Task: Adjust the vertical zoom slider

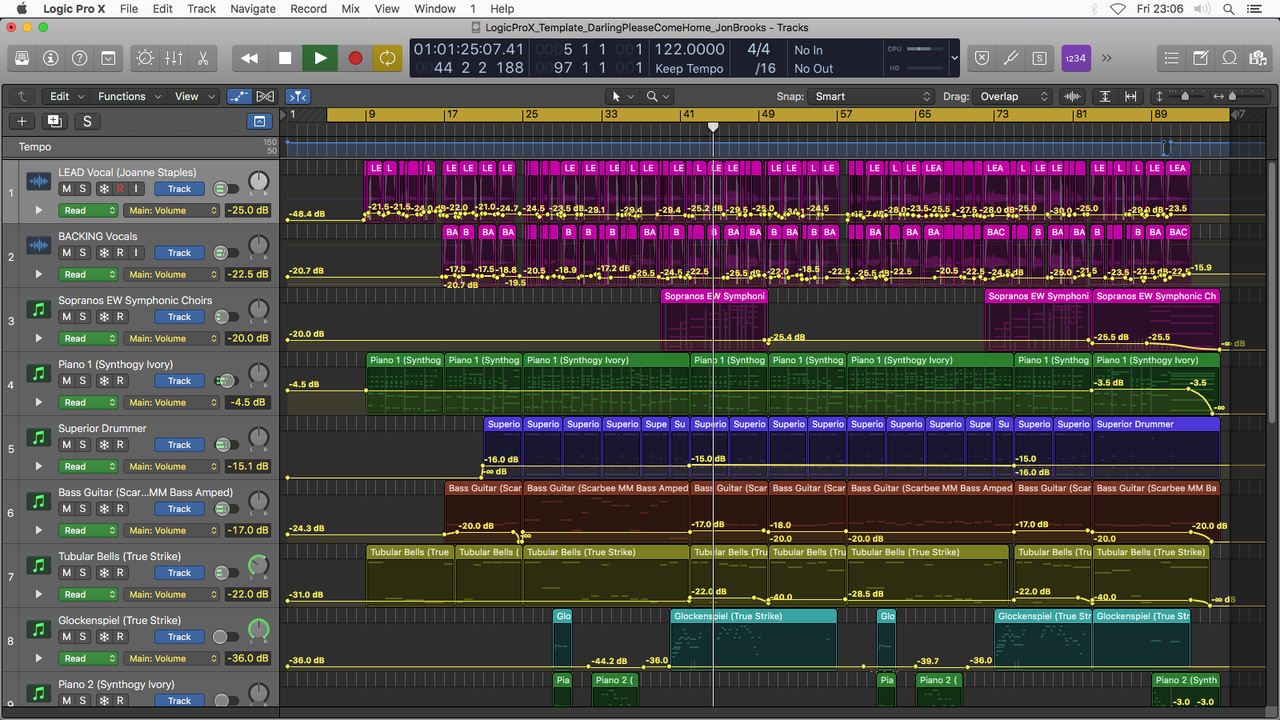Action: tap(1185, 96)
